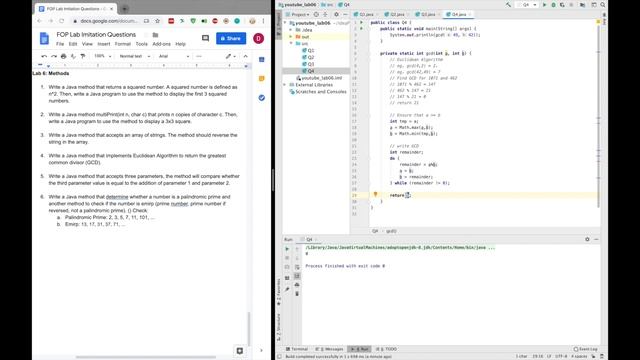The image size is (640, 360).
Task: Run with coverage icon in IntelliJ toolbar
Action: [562, 5]
